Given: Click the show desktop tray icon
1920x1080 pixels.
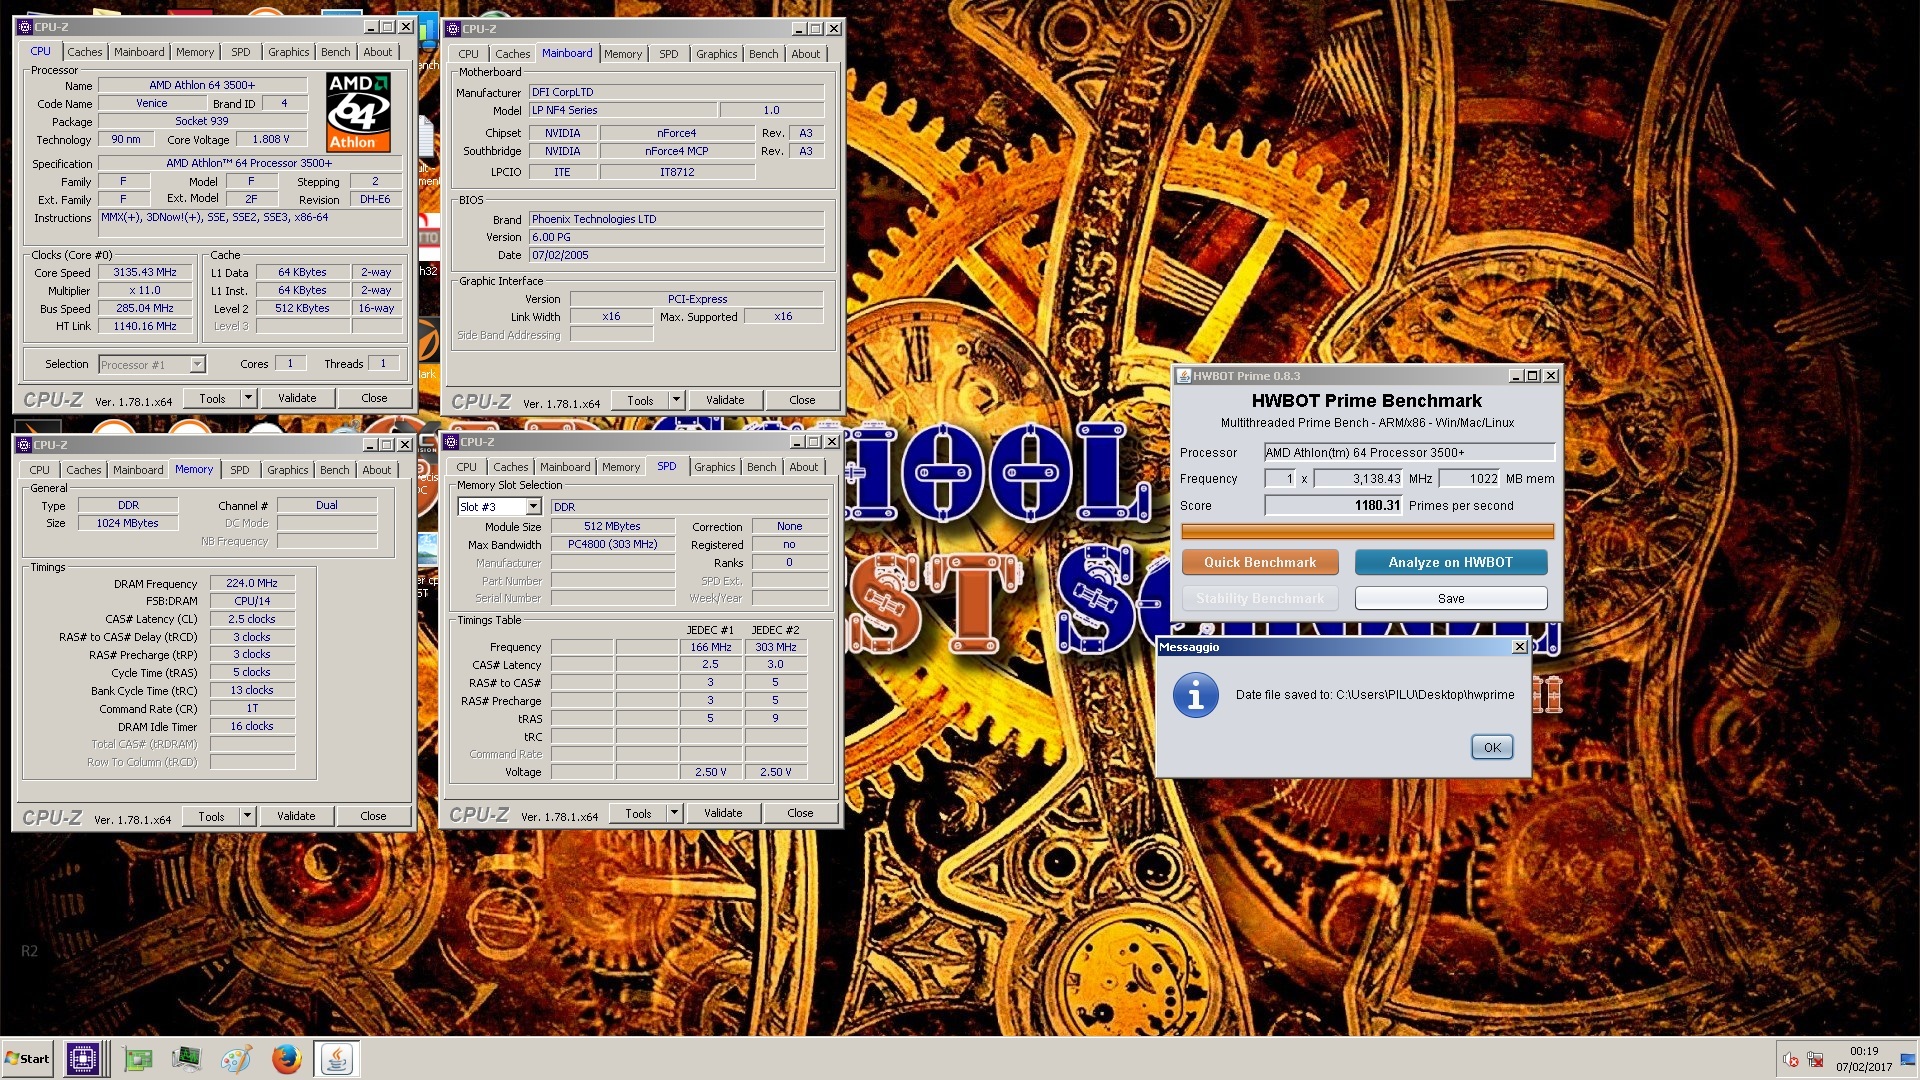Looking at the screenshot, I should (1908, 1060).
